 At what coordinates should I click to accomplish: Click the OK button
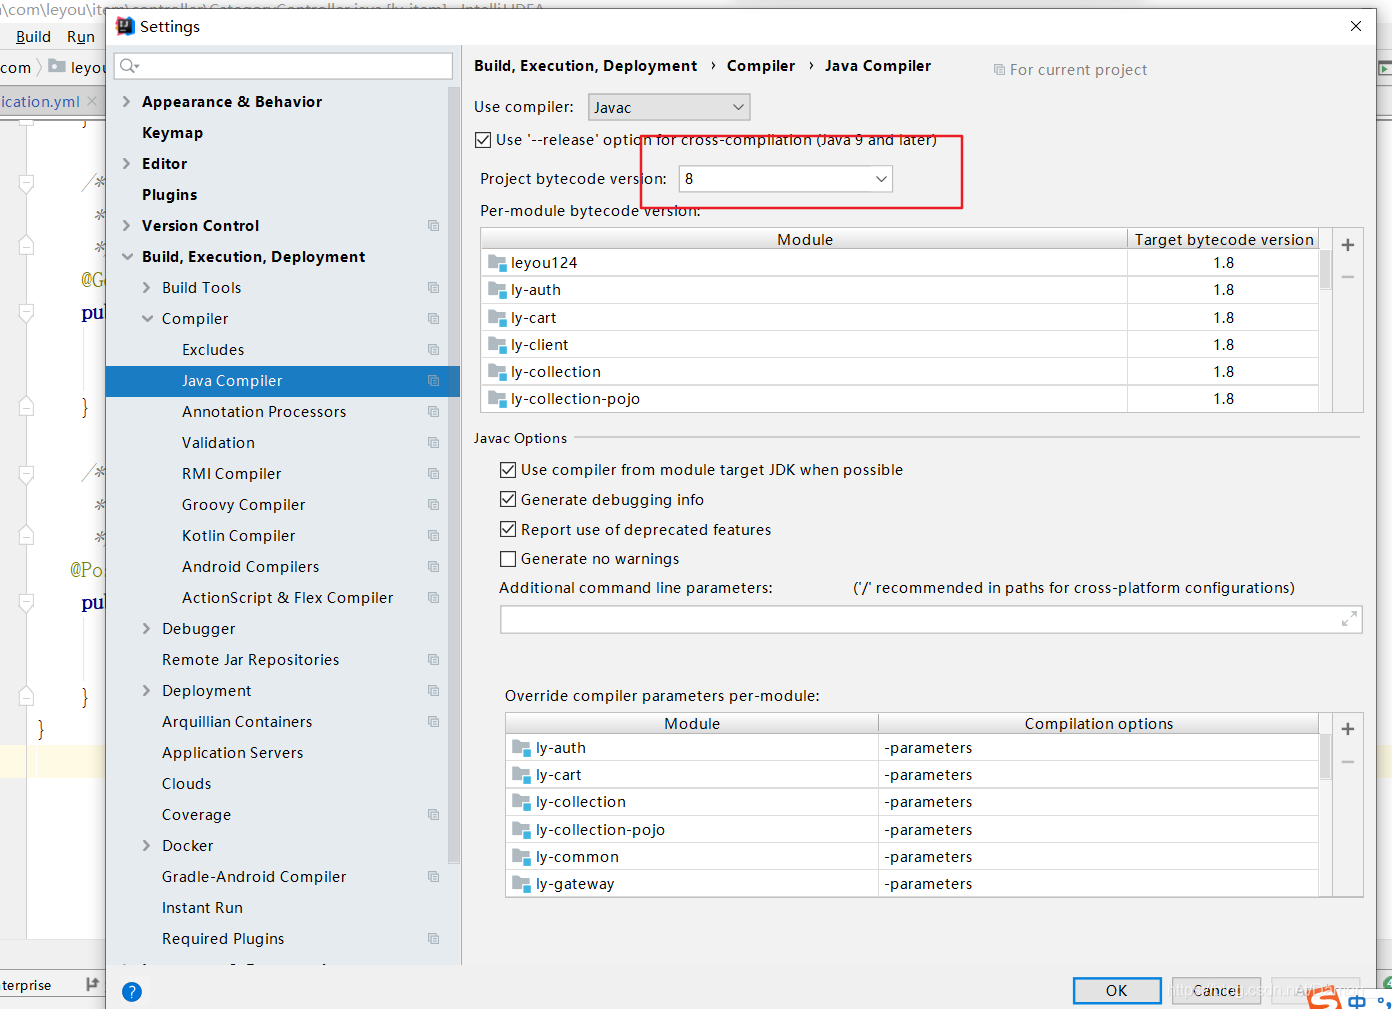[x=1117, y=991]
